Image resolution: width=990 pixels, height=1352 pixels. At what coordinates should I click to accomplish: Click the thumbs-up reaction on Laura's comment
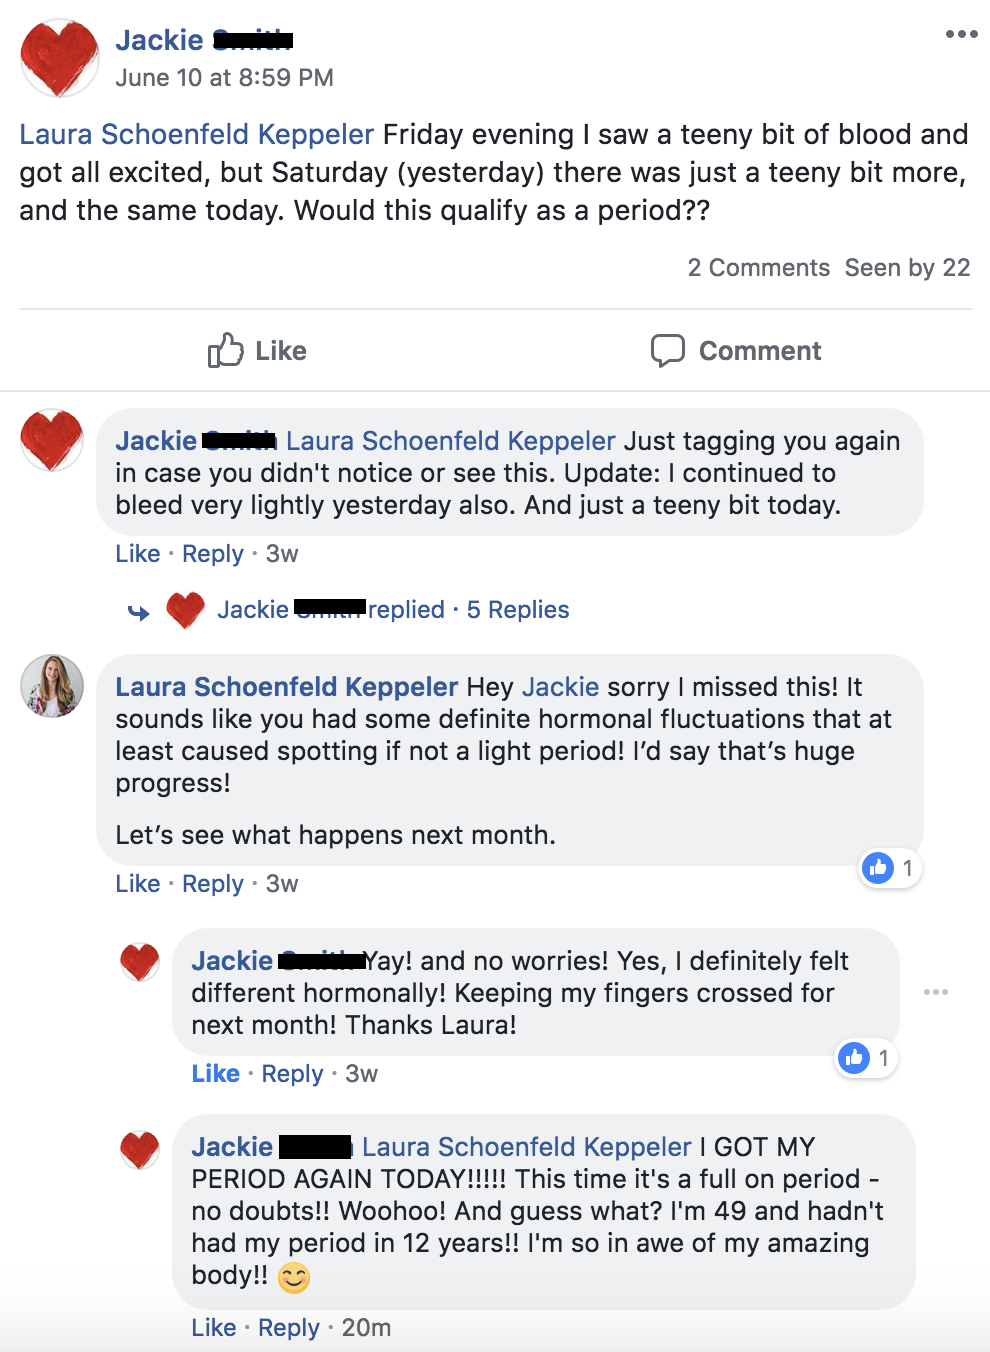point(879,868)
